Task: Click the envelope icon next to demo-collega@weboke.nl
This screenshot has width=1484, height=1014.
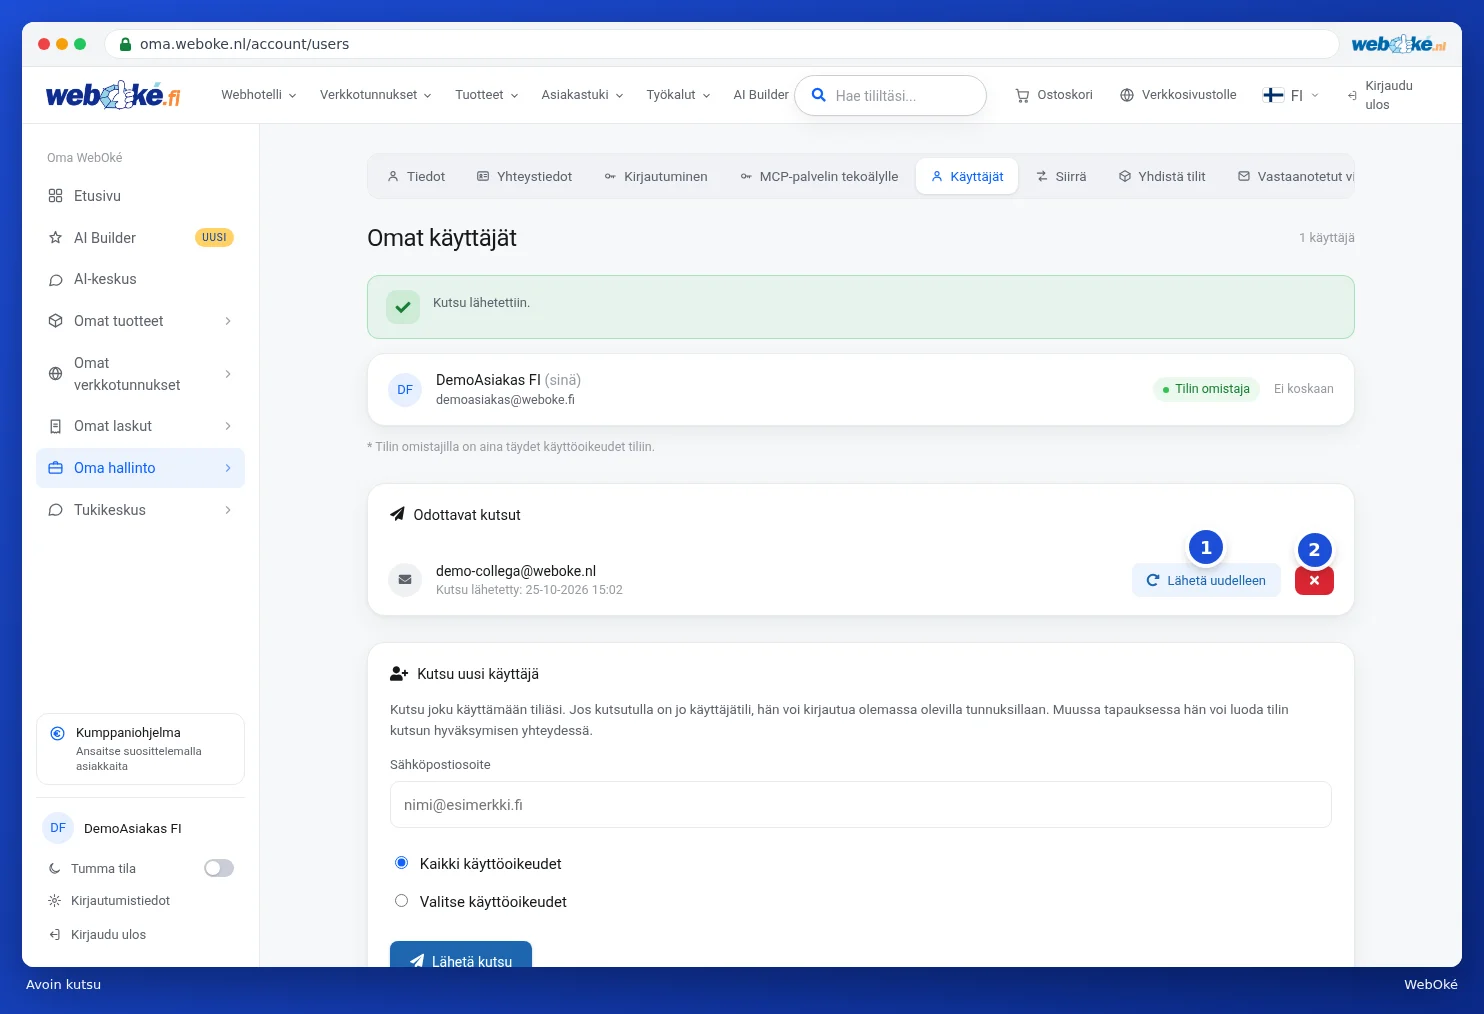Action: (405, 579)
